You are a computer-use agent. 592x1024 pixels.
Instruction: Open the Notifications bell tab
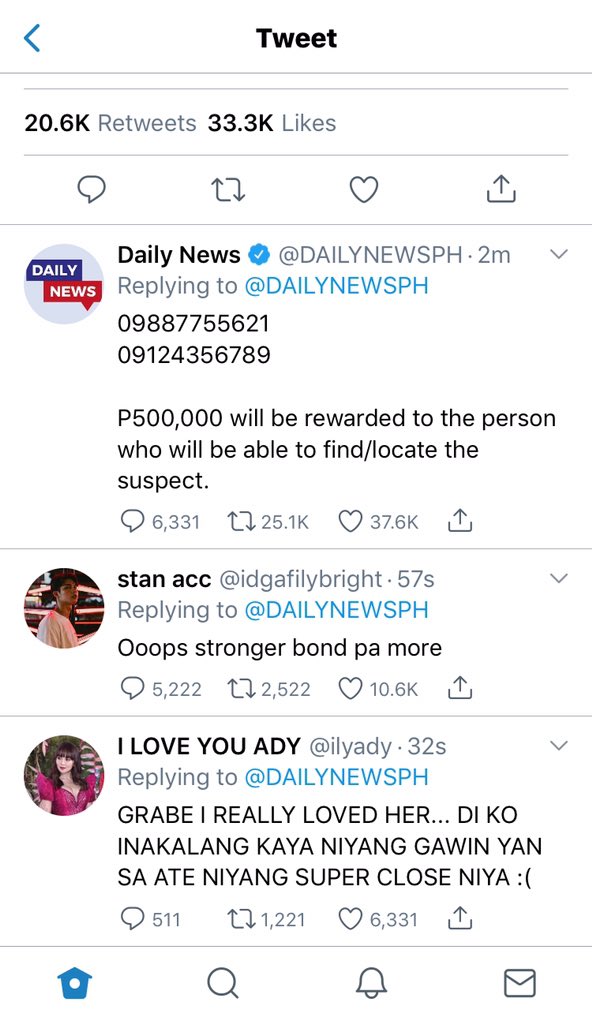click(x=371, y=984)
